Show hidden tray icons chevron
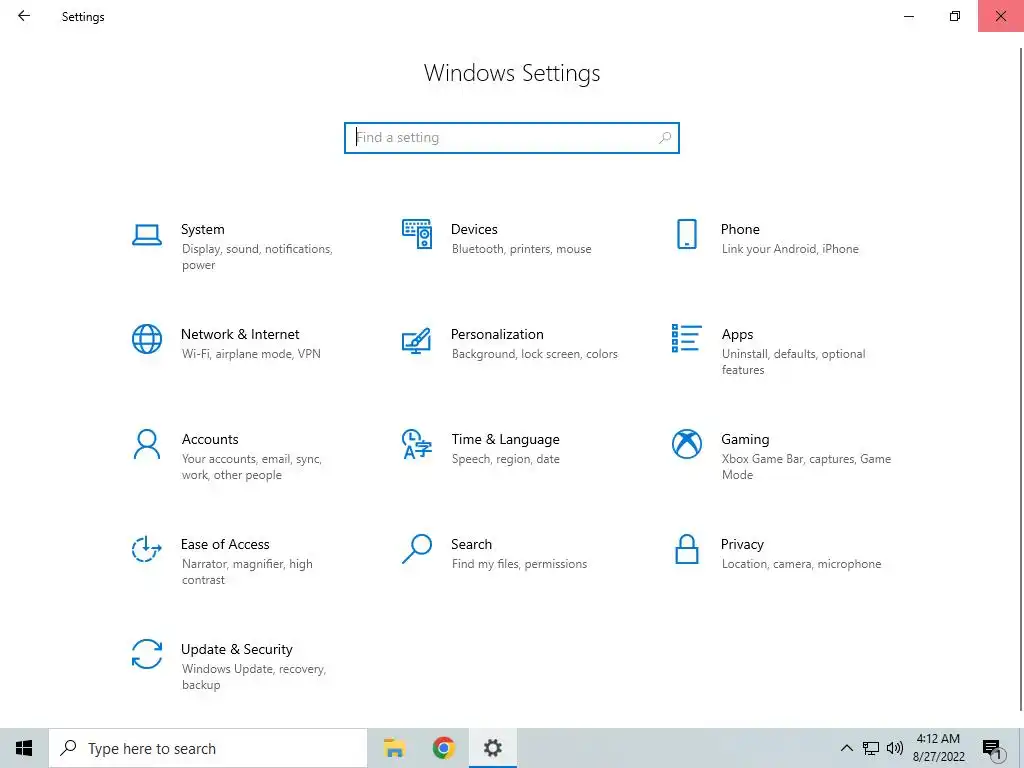 pyautogui.click(x=846, y=748)
